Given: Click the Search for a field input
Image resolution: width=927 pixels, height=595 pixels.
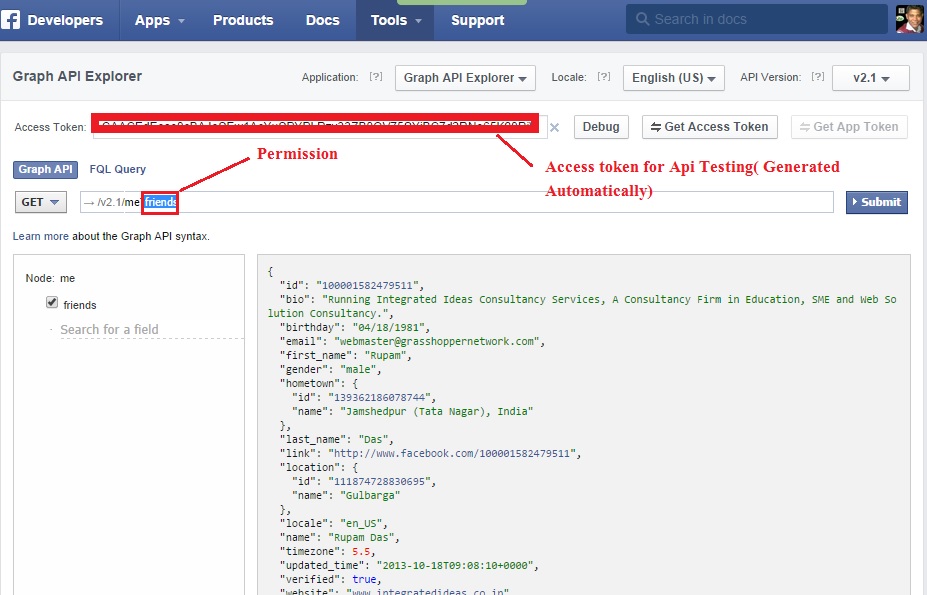Looking at the screenshot, I should pos(151,329).
